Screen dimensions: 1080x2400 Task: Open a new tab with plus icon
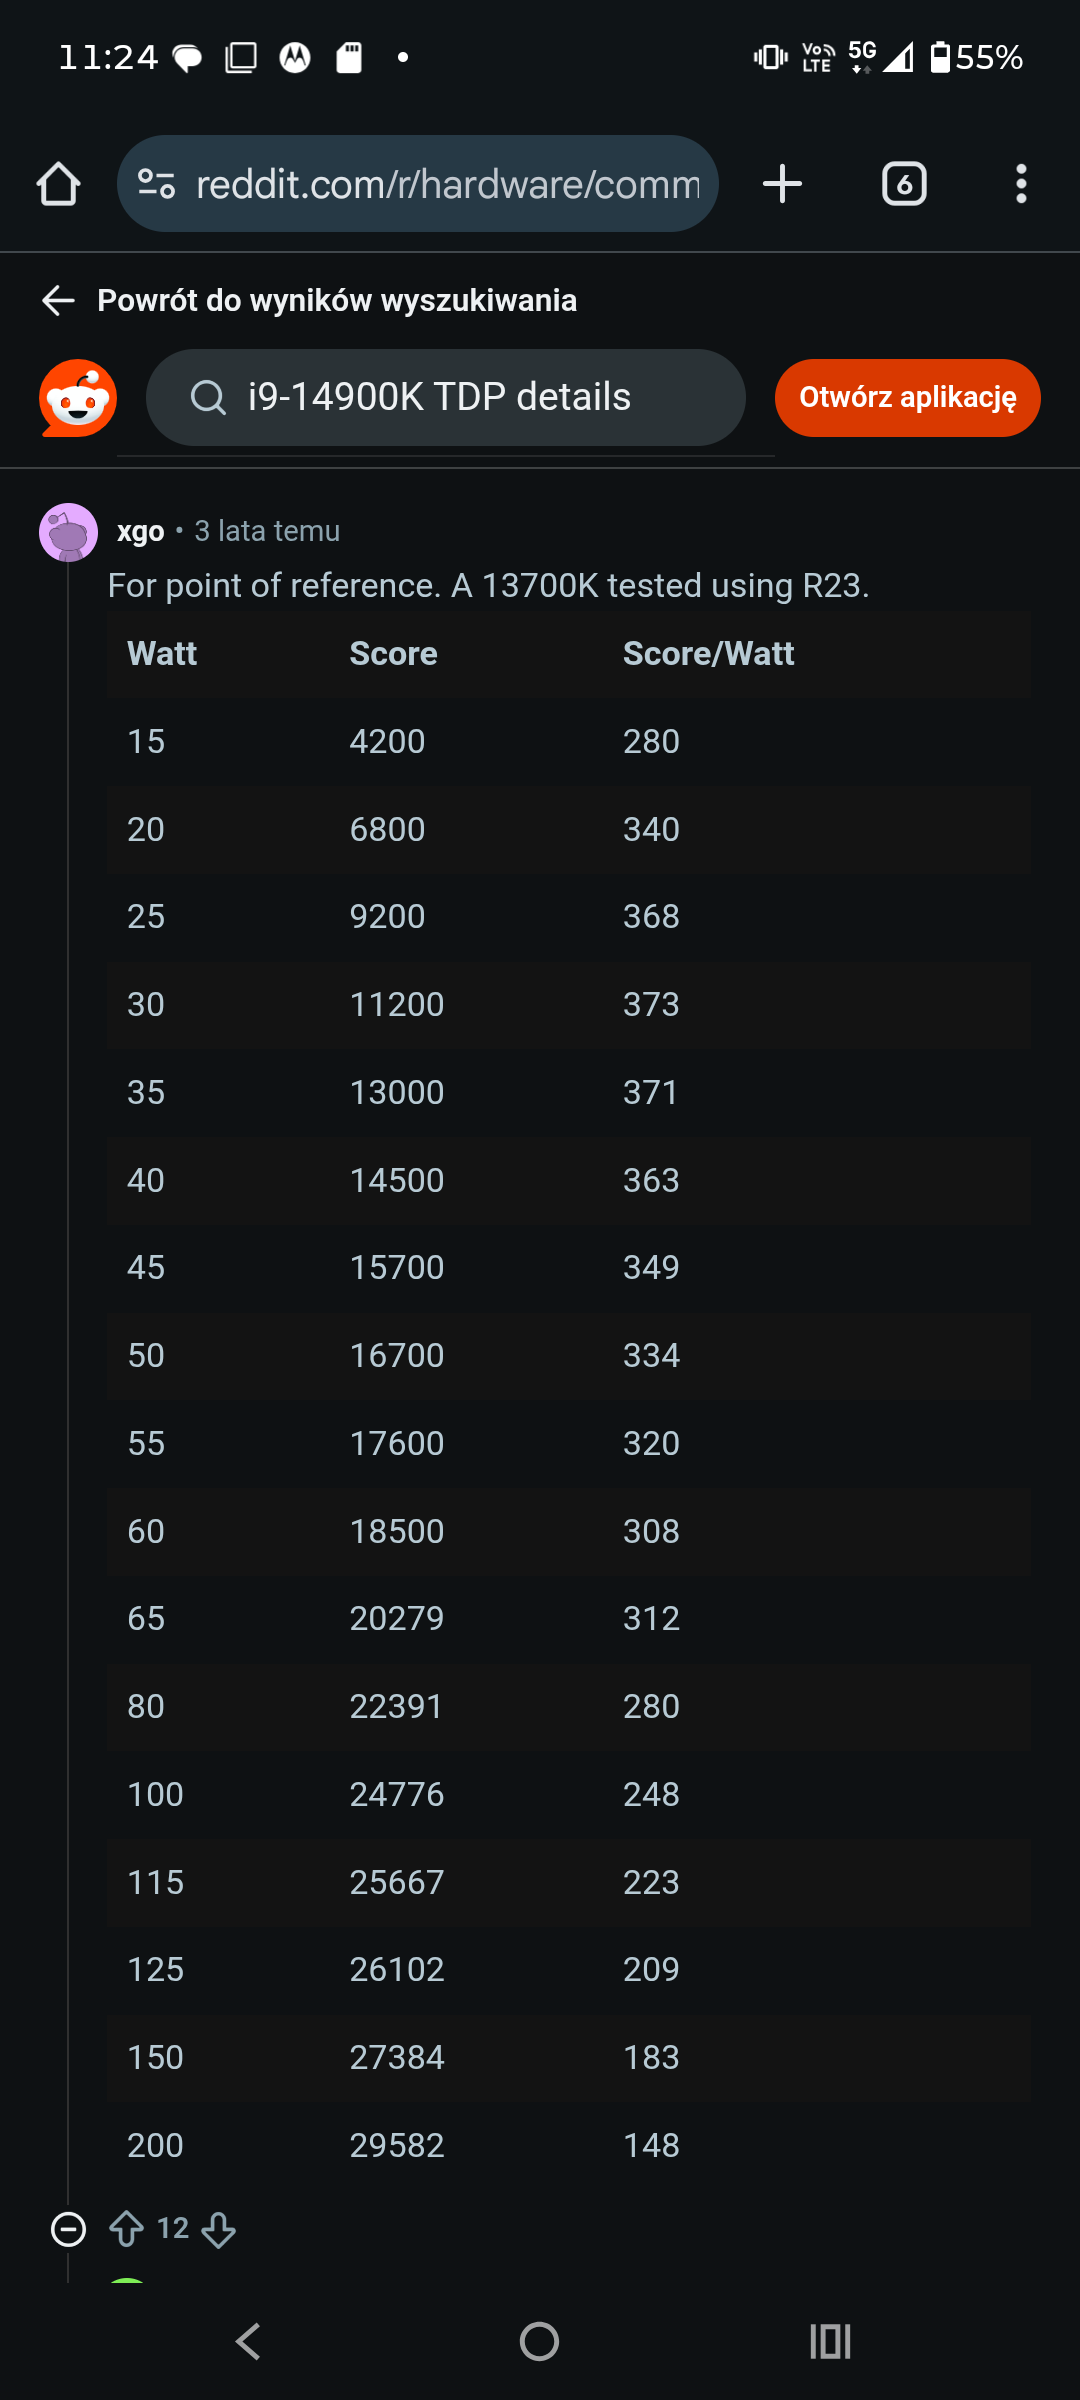click(x=782, y=184)
